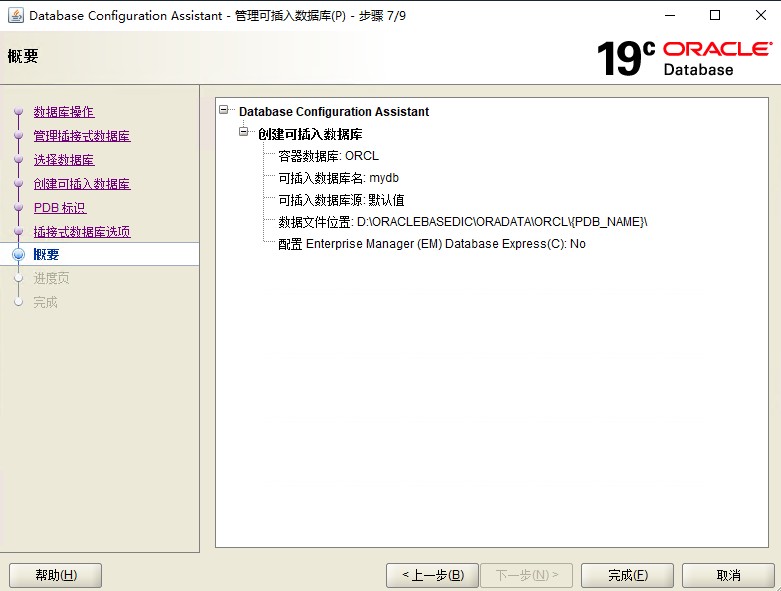Cancel the wizard with 取消 button
The width and height of the screenshot is (781, 591).
click(x=728, y=576)
